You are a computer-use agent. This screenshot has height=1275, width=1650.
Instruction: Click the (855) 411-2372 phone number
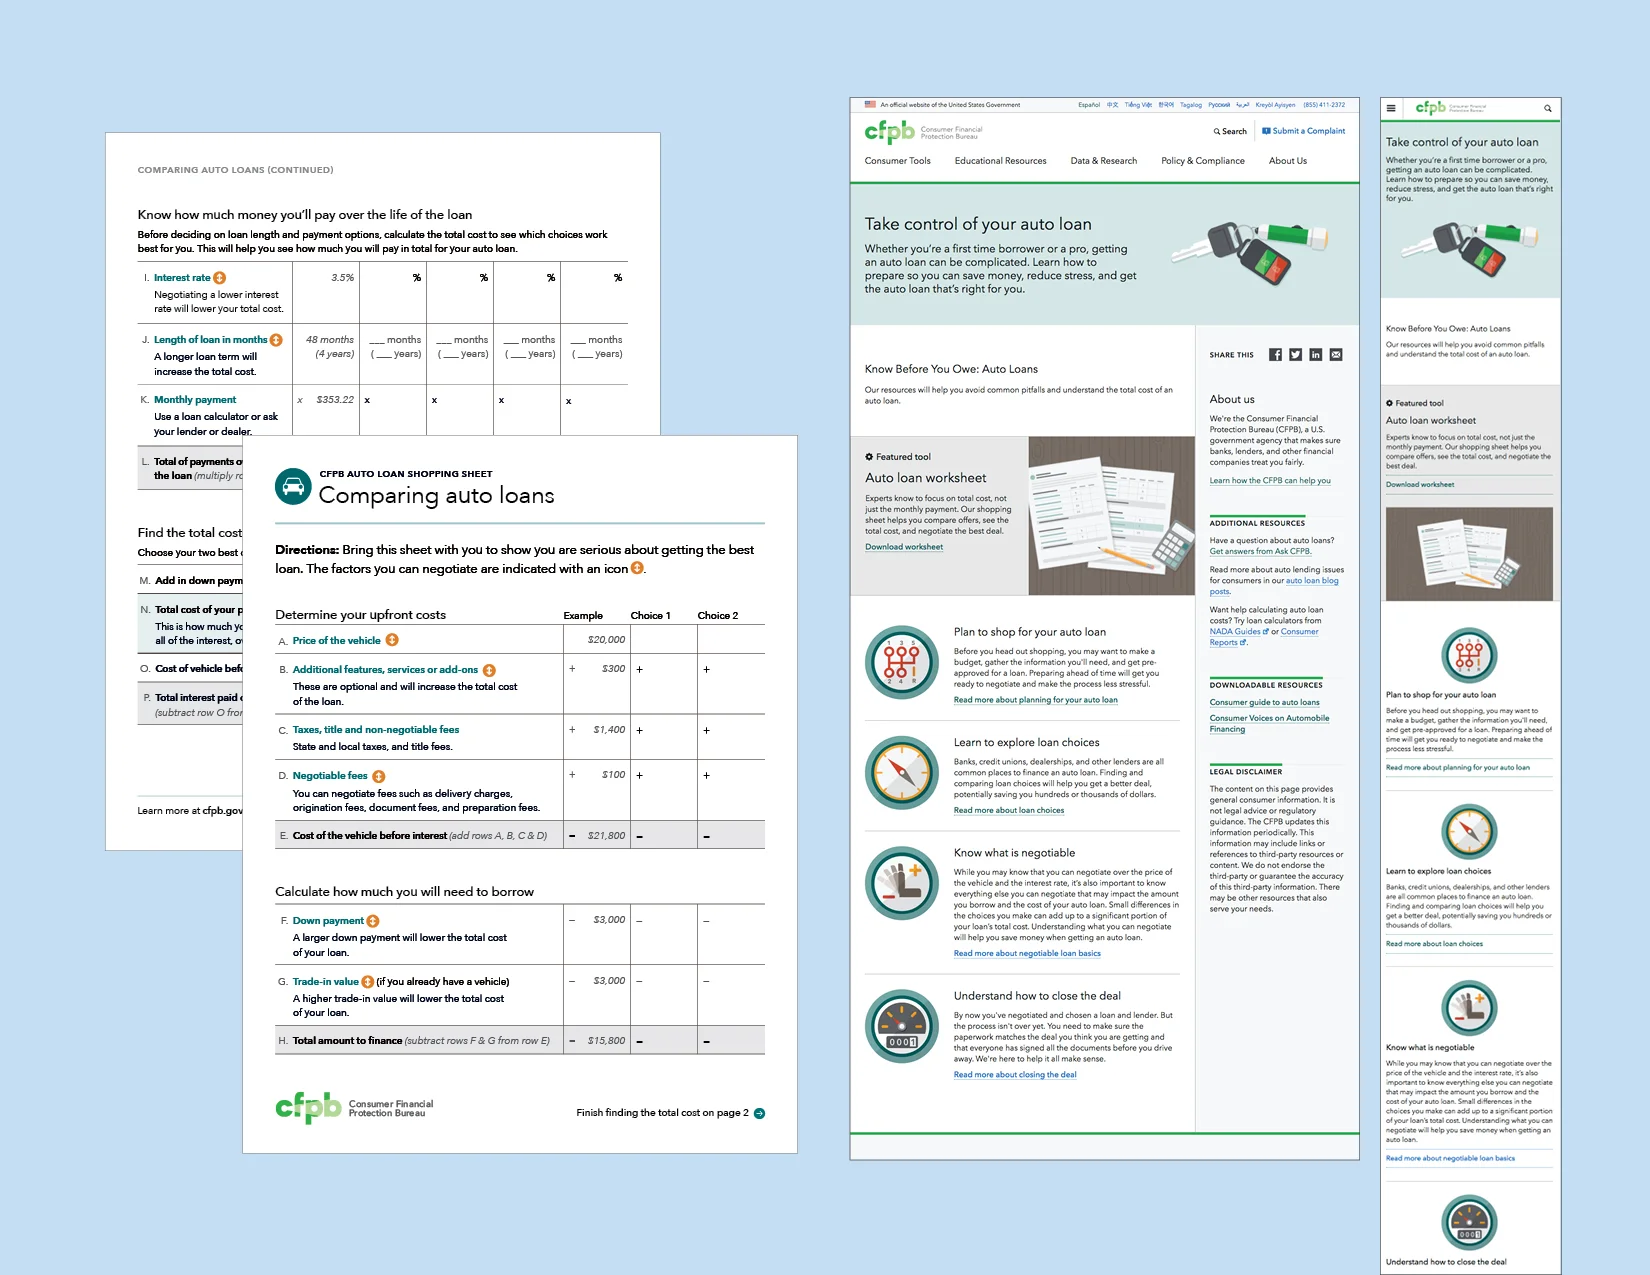(1324, 105)
